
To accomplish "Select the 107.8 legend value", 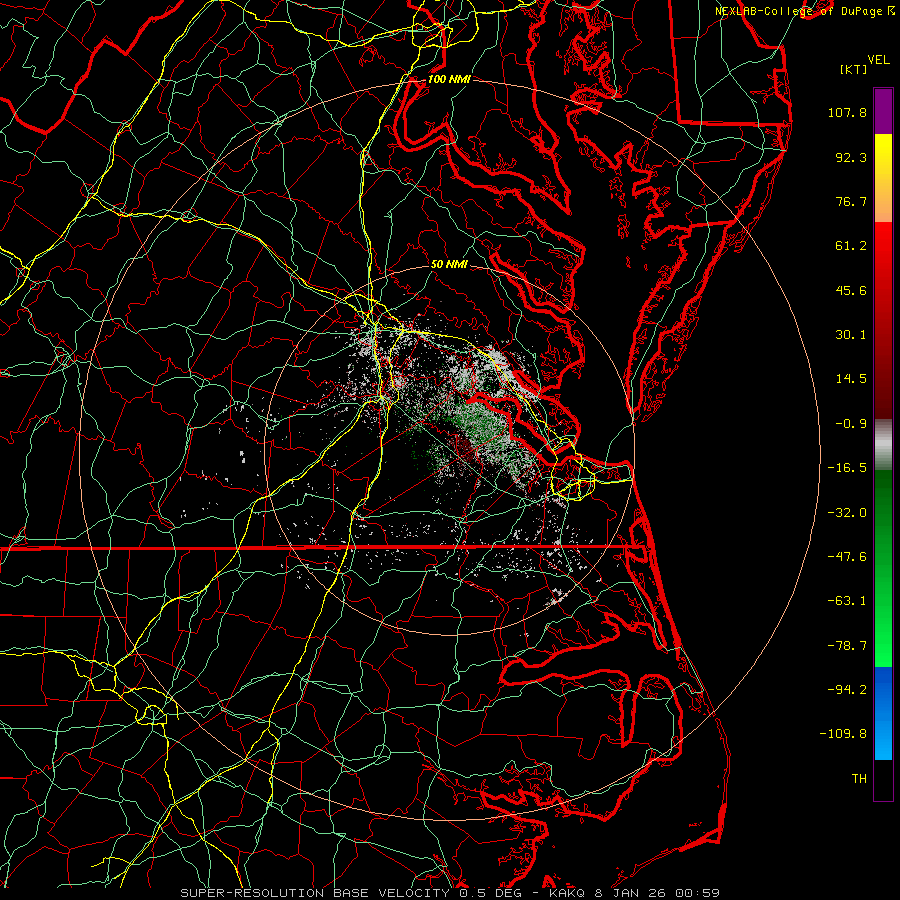I will [847, 112].
